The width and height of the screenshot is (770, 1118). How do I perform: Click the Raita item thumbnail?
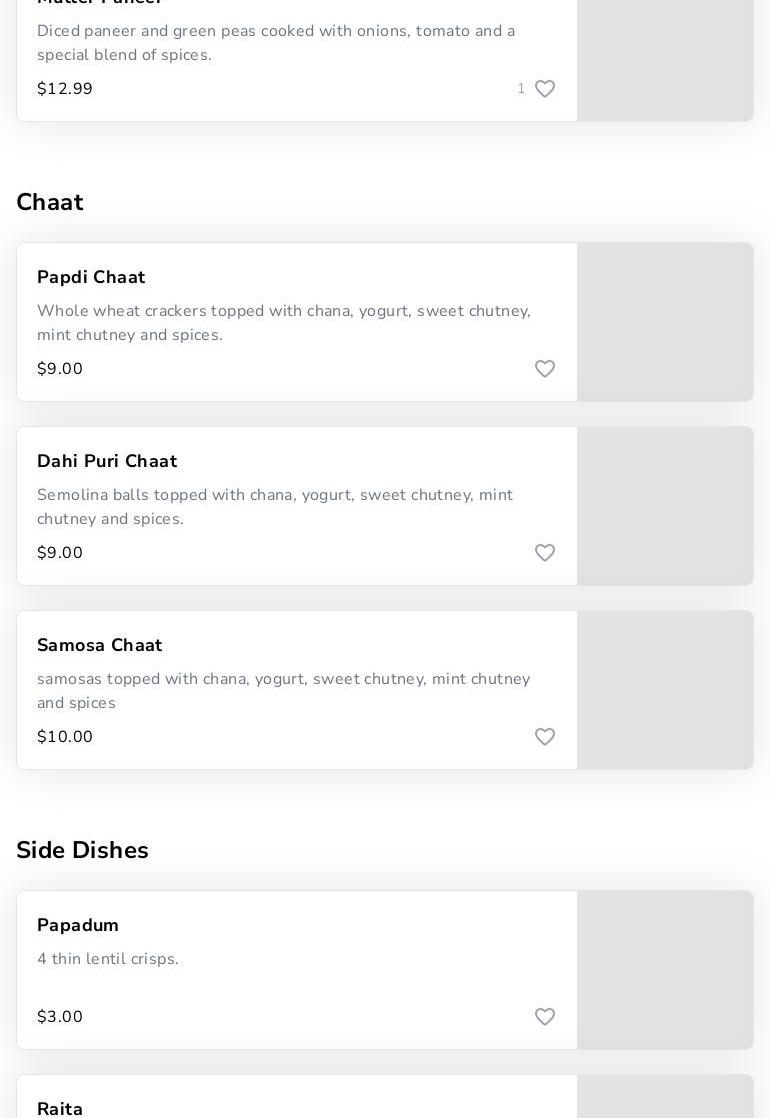(x=665, y=1097)
